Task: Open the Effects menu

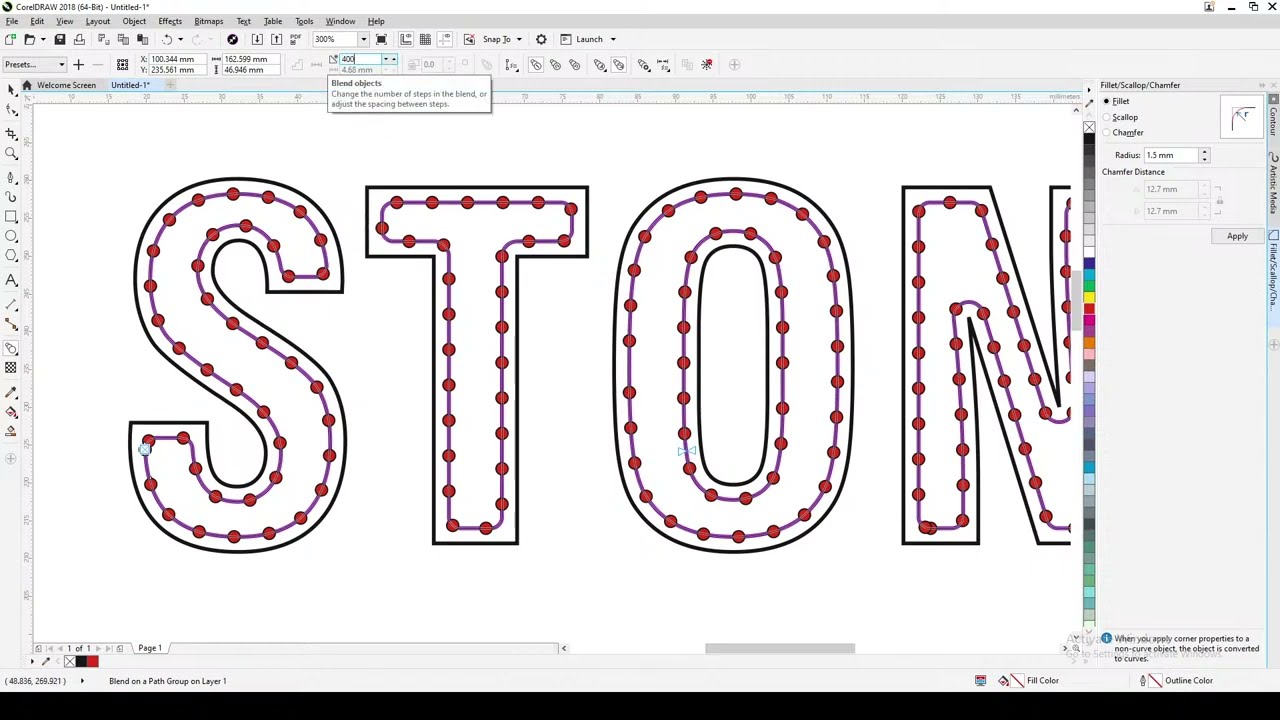Action: tap(170, 21)
